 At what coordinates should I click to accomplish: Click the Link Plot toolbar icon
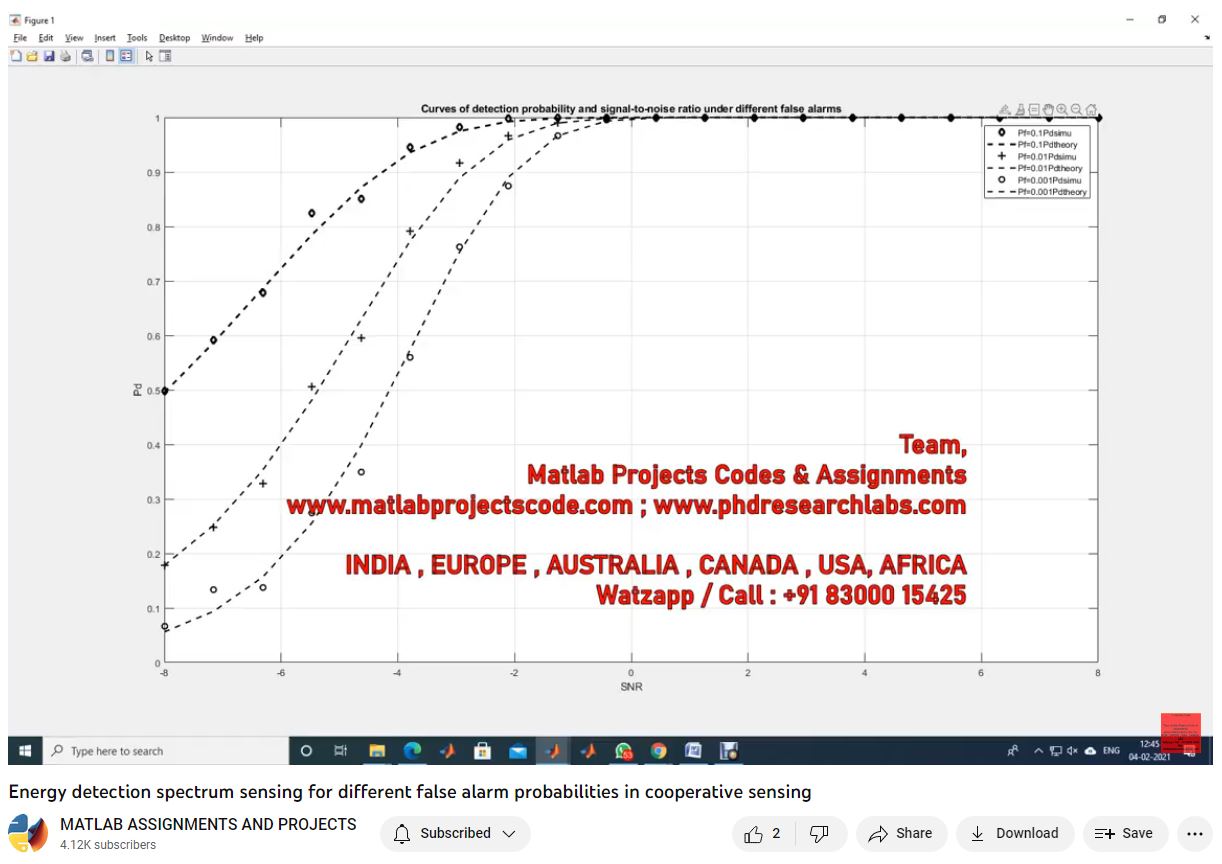(x=88, y=56)
